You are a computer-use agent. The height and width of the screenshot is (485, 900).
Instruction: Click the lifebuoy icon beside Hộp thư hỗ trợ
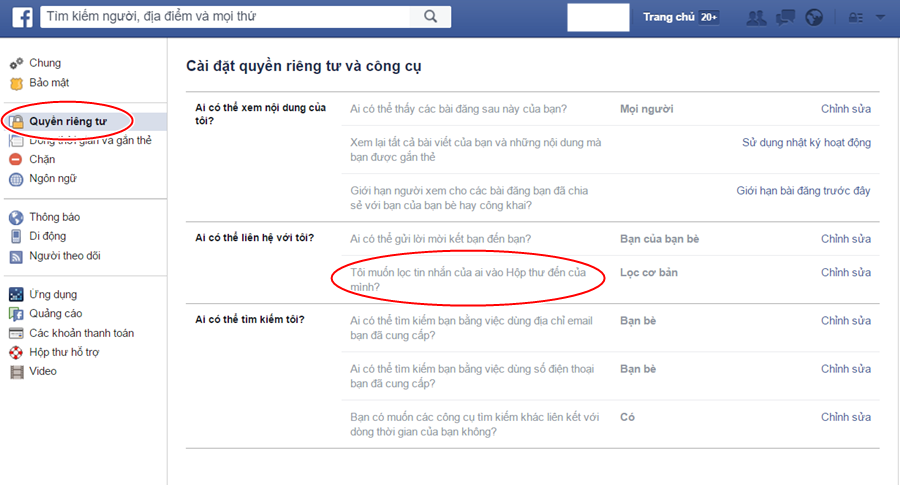click(x=16, y=352)
